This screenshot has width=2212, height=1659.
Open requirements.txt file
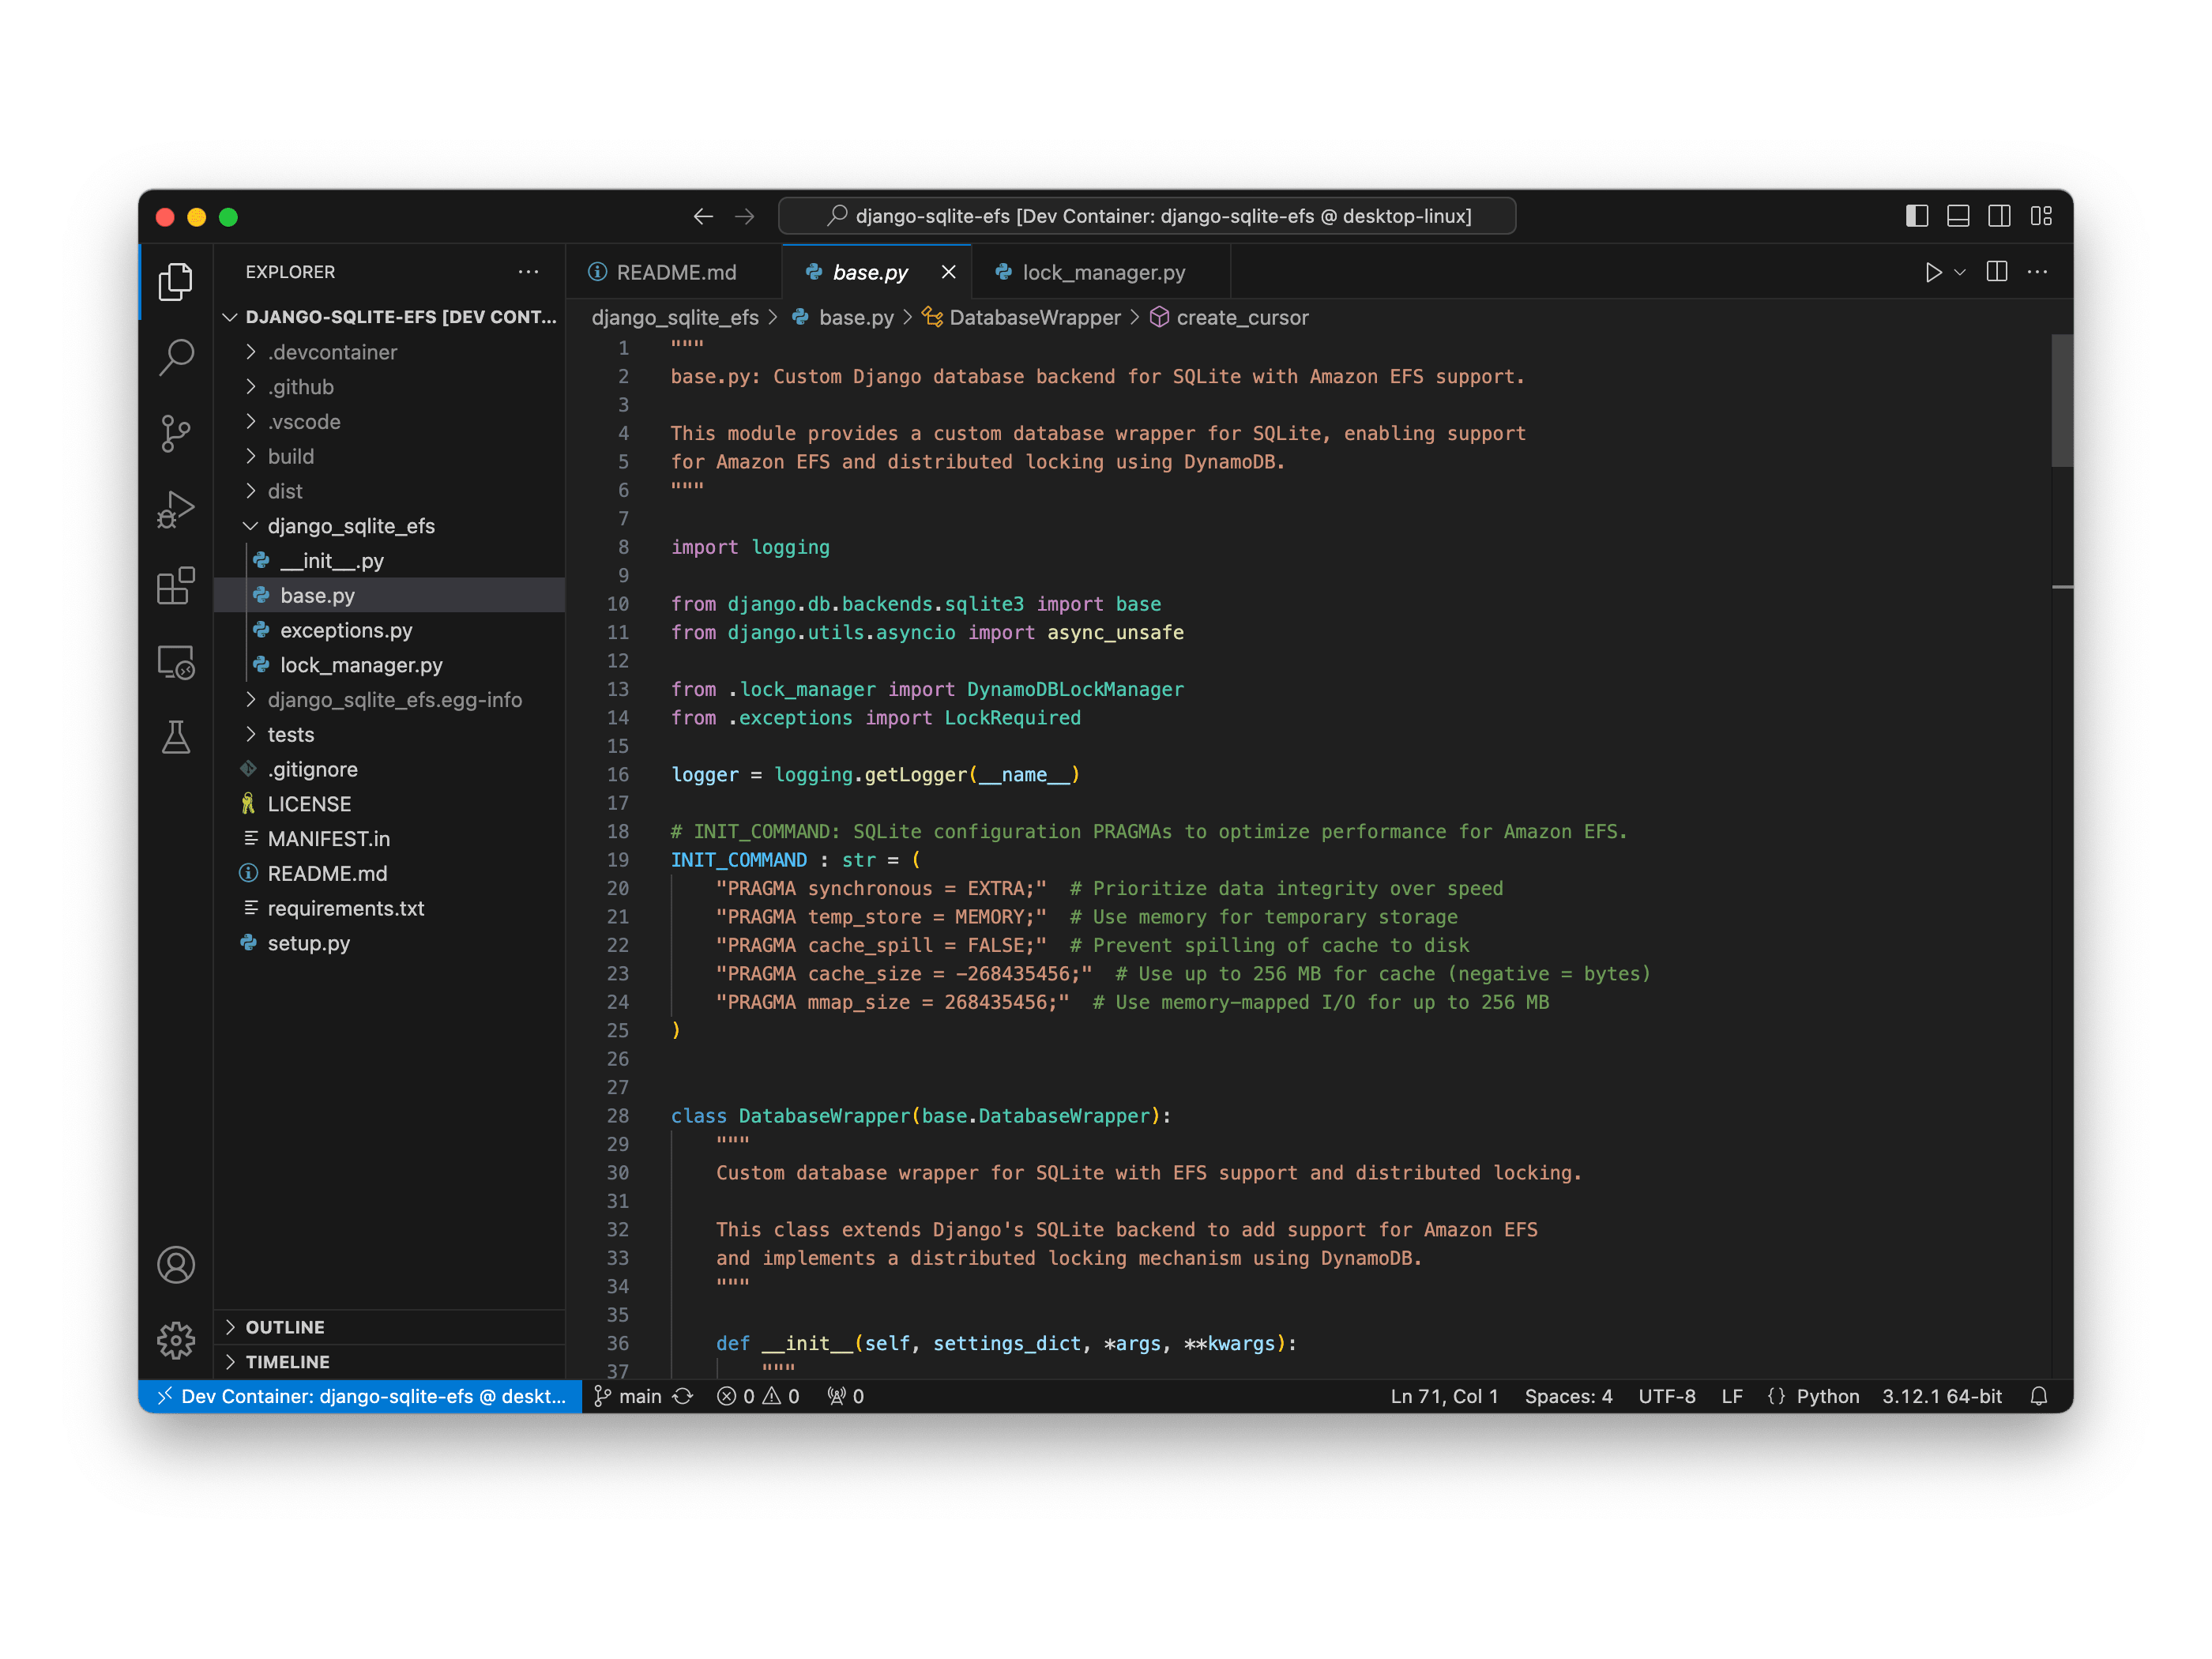[x=390, y=908]
